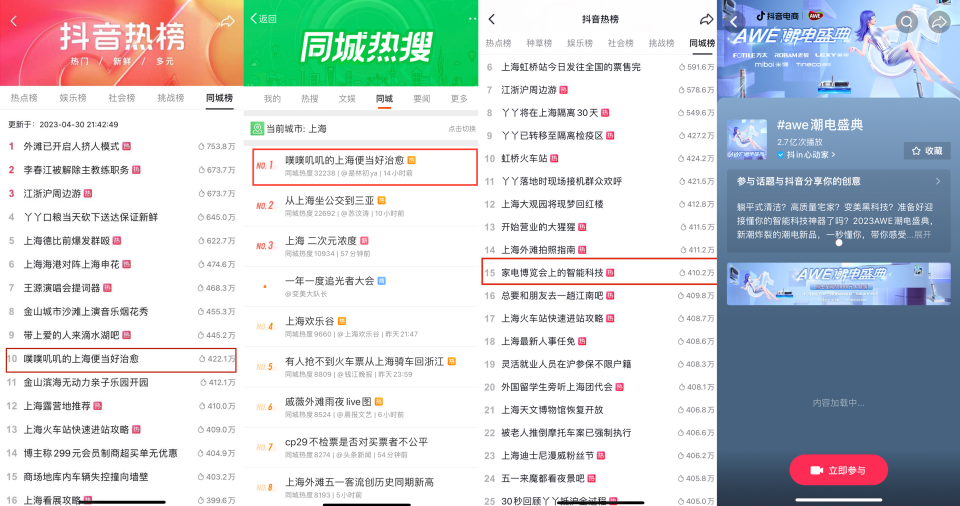Select 更多 tab in 同城热搜
The height and width of the screenshot is (506, 960).
pos(459,99)
